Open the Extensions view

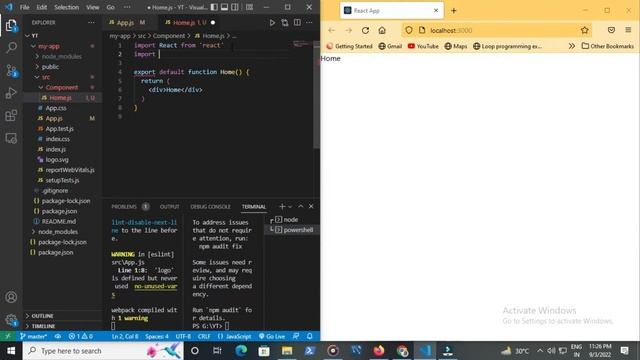tap(11, 116)
